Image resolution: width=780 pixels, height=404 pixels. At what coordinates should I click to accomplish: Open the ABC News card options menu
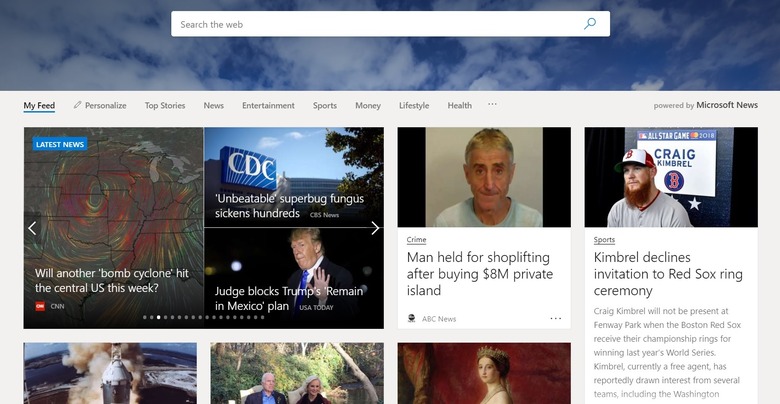coord(556,318)
